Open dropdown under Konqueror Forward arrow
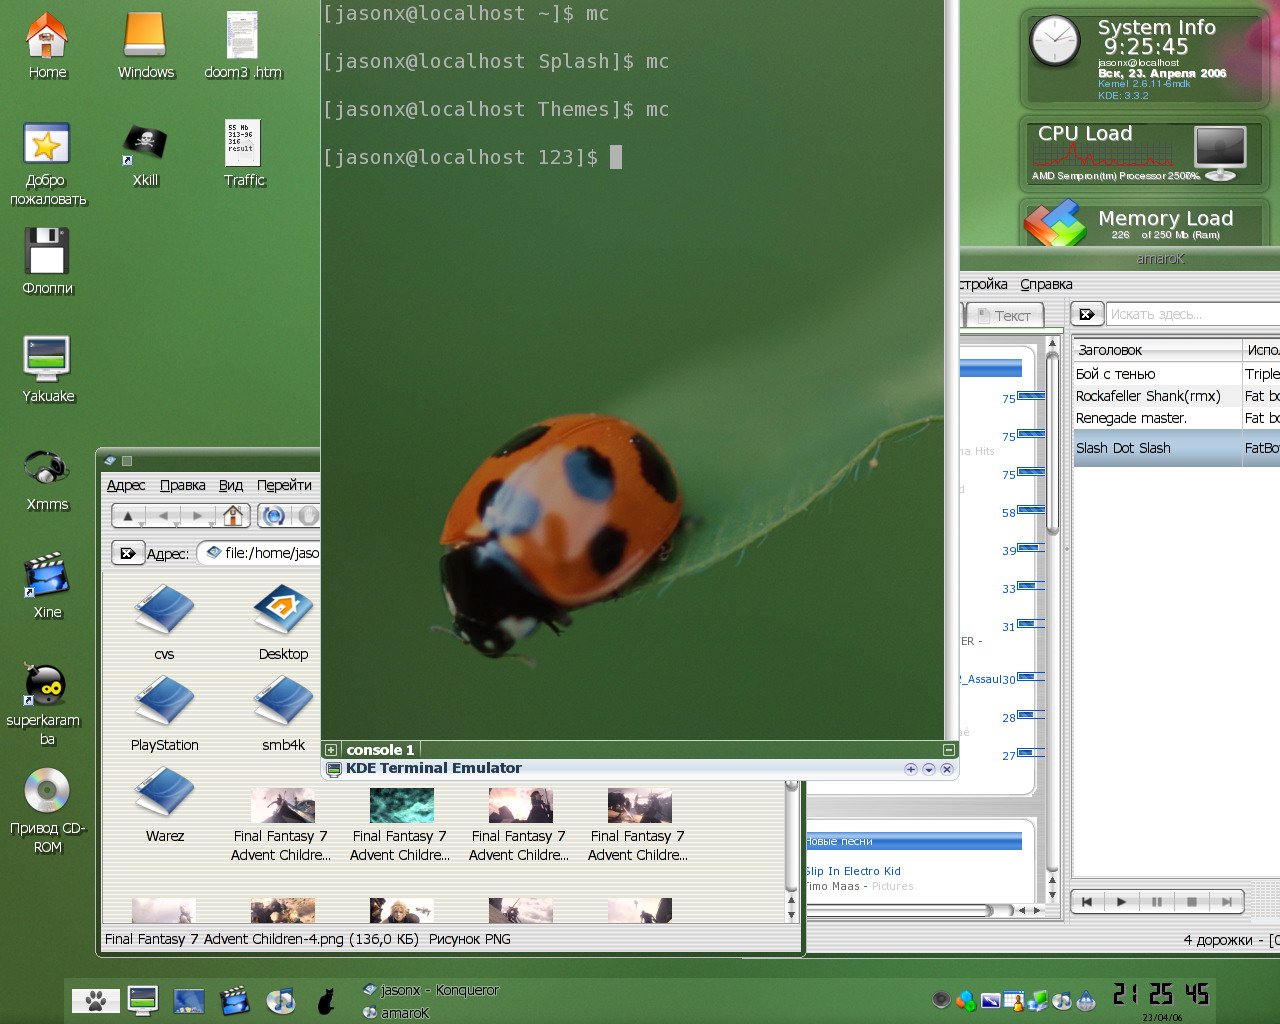1280x1024 pixels. coord(211,524)
